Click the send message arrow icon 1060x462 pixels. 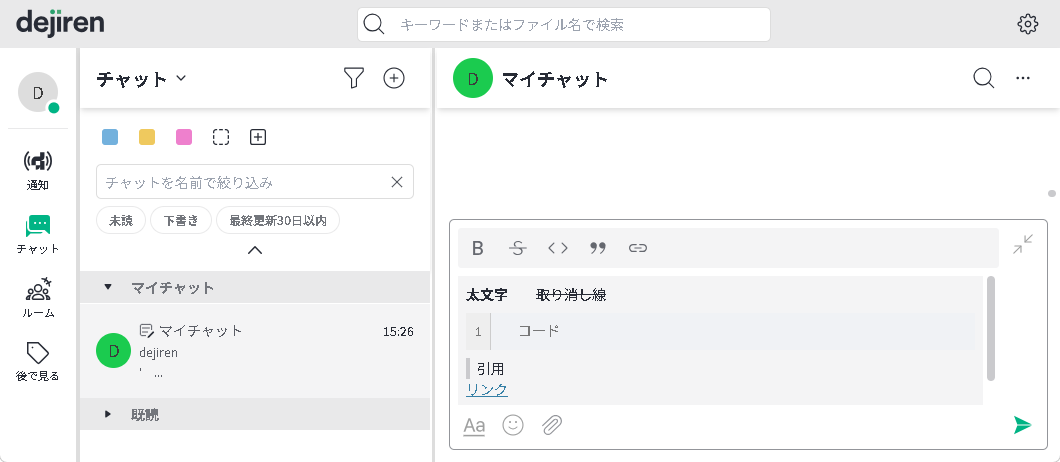tap(1021, 425)
